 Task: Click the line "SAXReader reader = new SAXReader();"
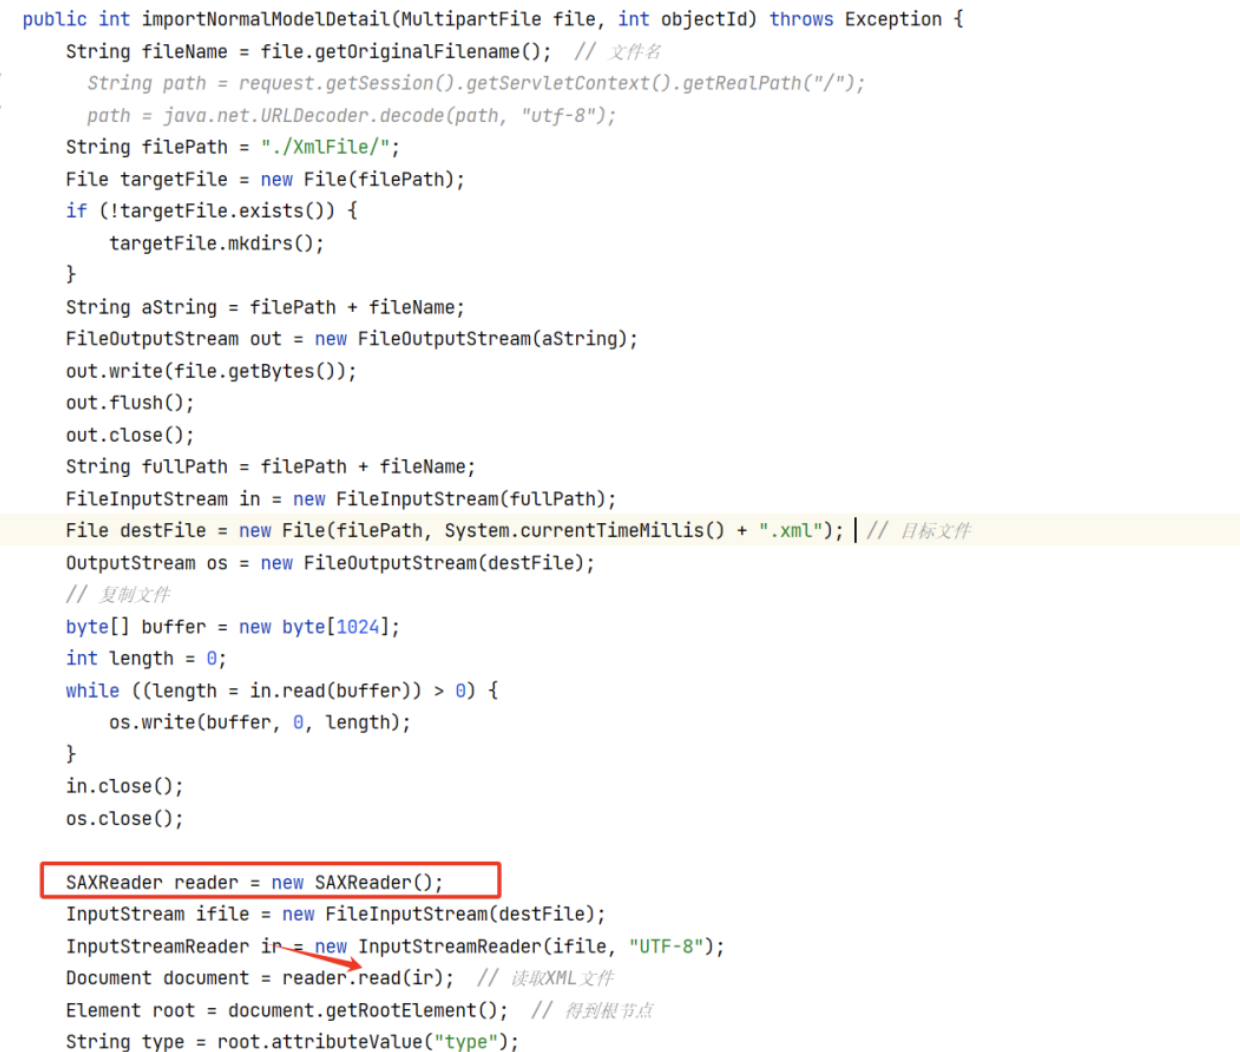[x=254, y=883]
